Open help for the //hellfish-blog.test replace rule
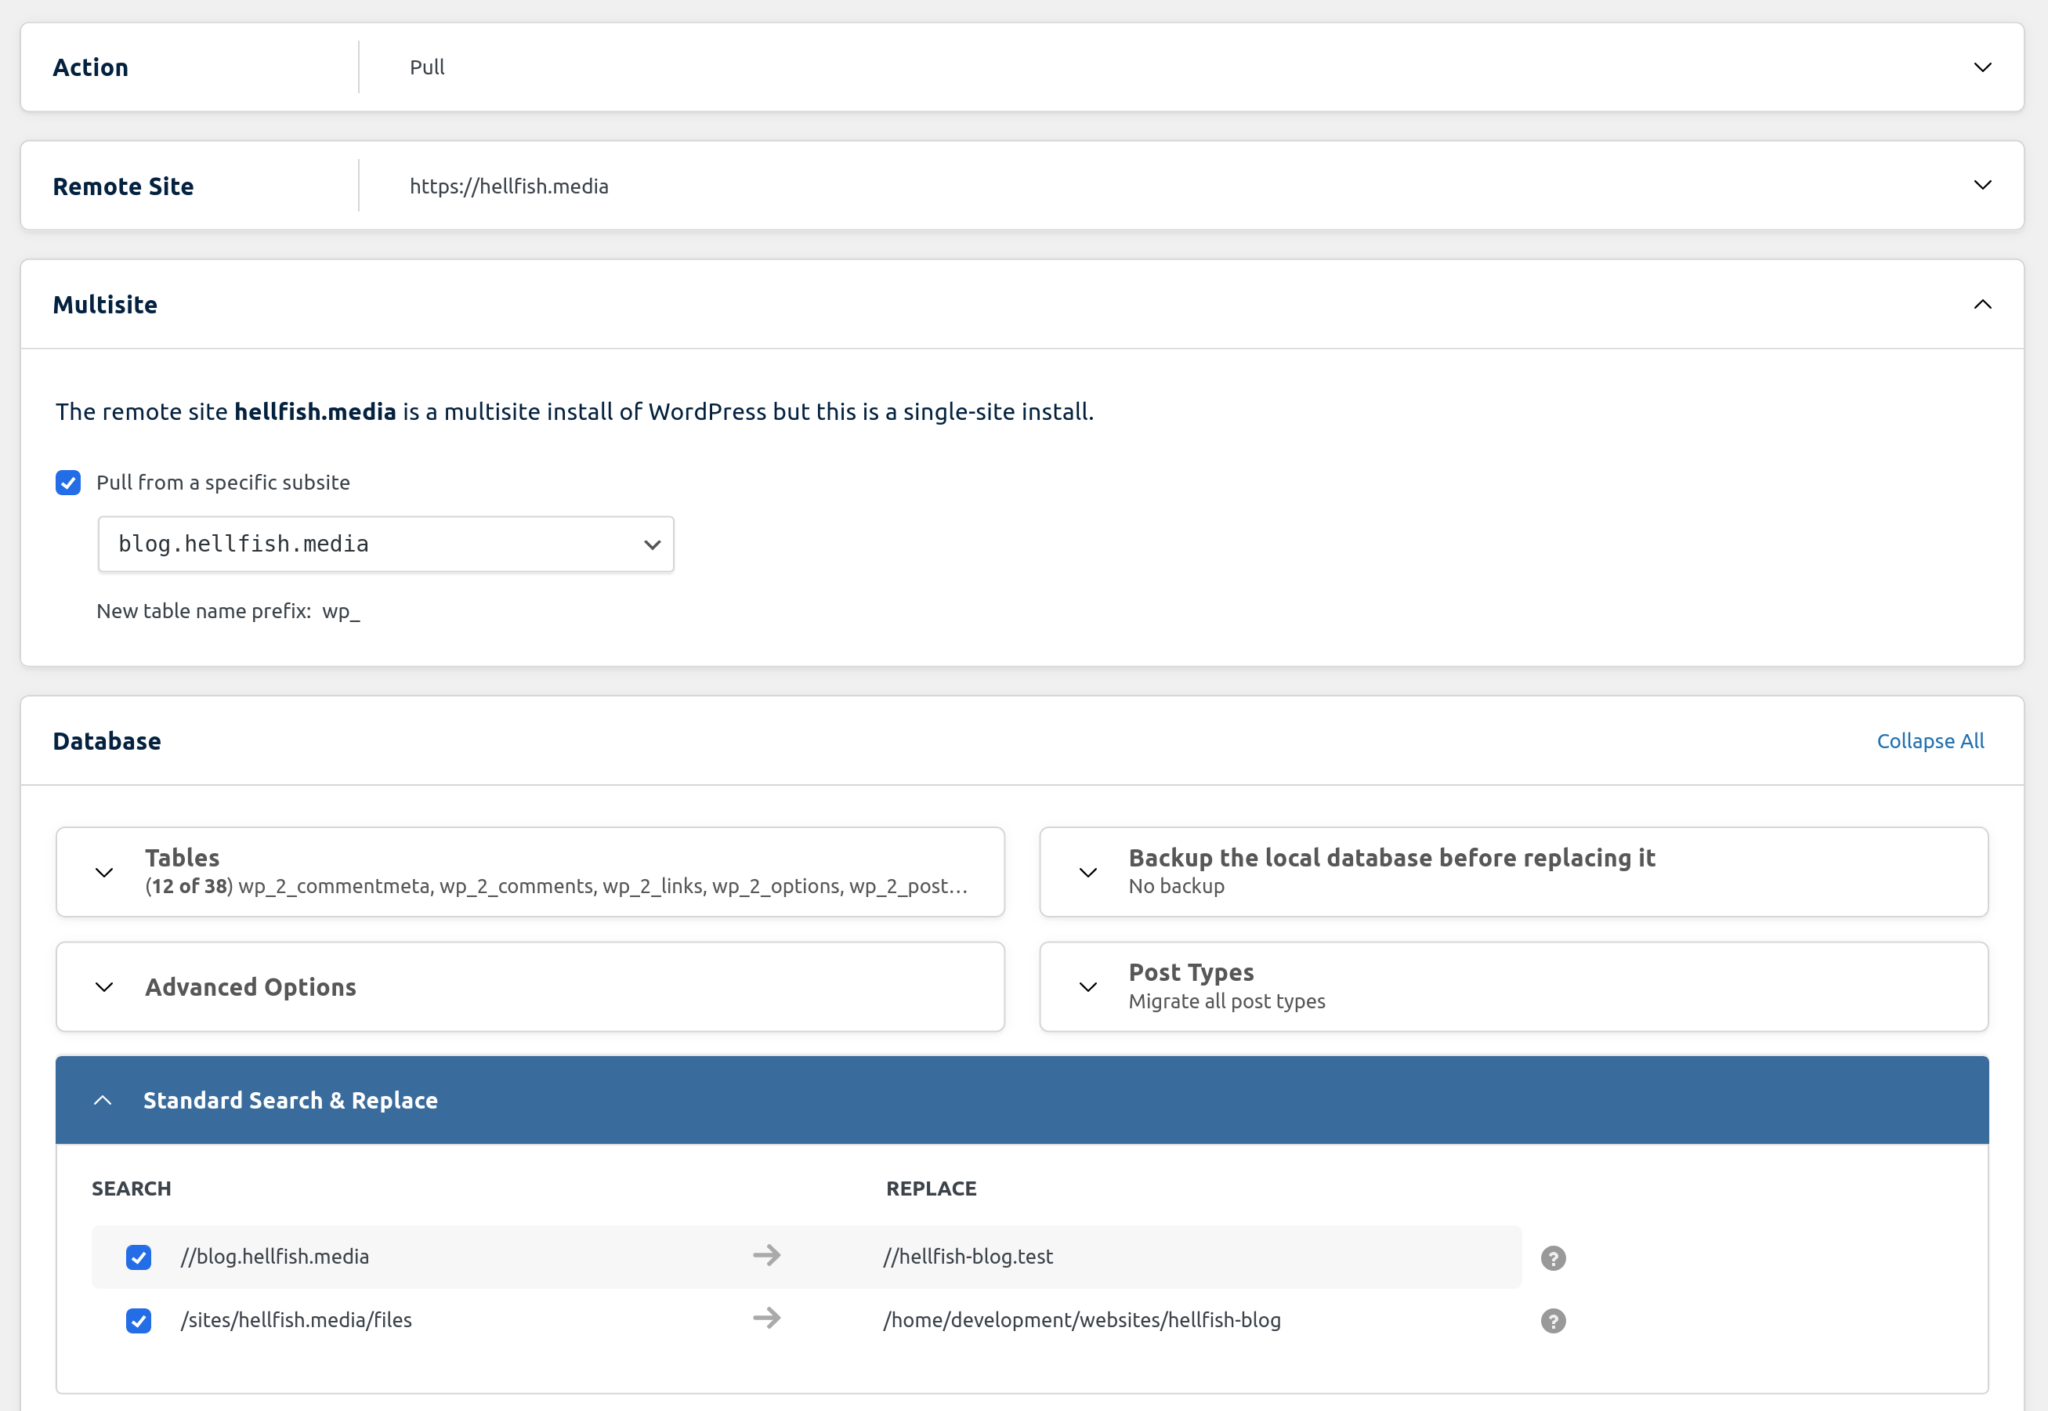The image size is (2048, 1411). point(1552,1257)
